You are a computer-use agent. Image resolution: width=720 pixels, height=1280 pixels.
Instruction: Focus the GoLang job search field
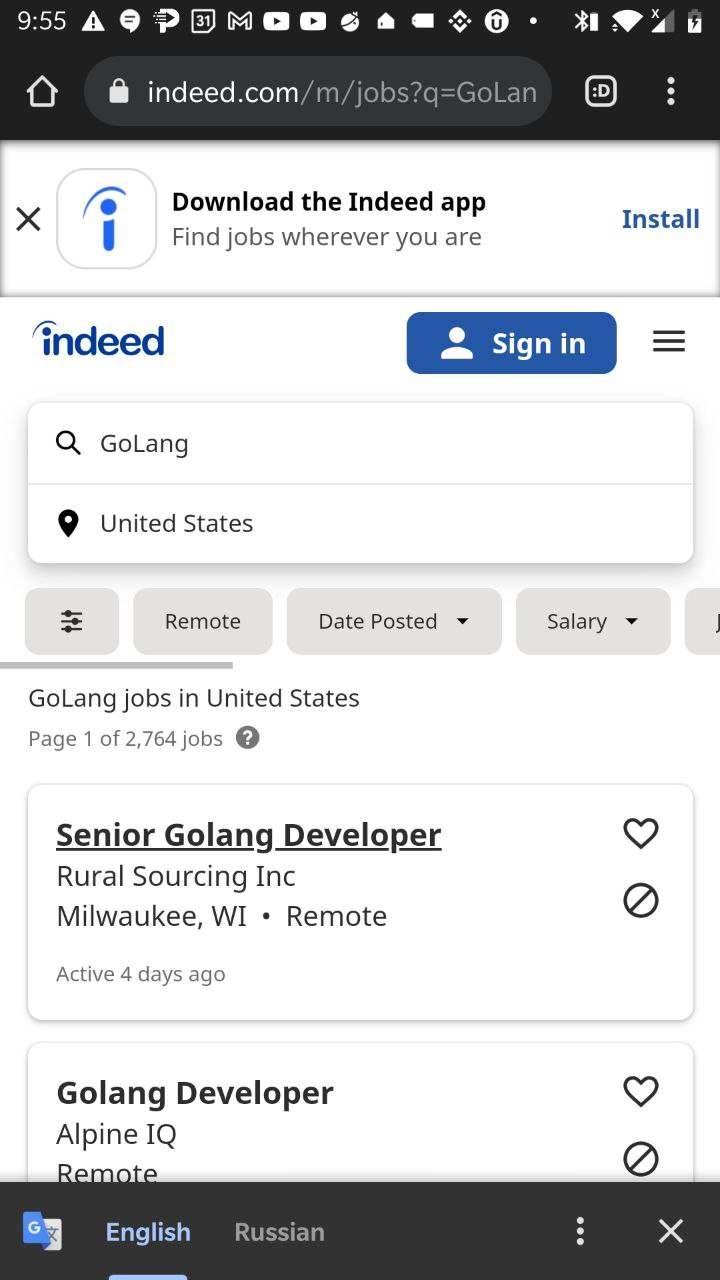(x=361, y=443)
